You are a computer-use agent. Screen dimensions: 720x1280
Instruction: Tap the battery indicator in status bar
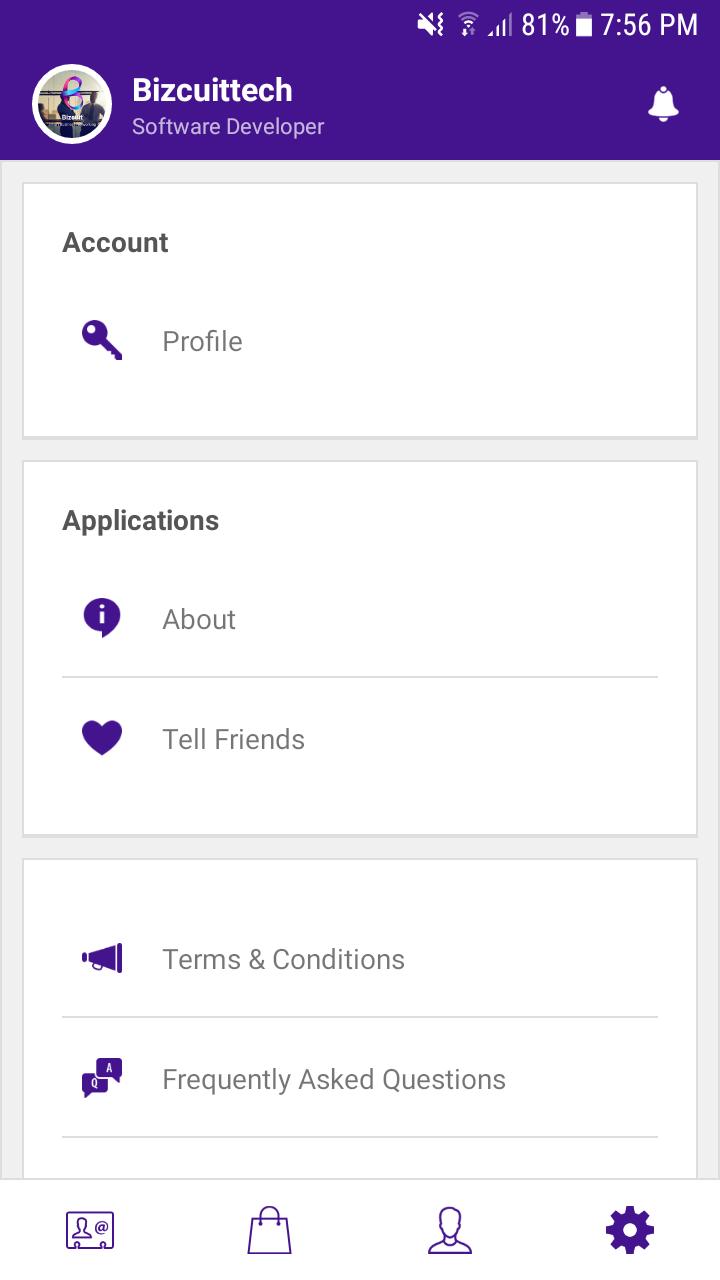click(x=585, y=24)
